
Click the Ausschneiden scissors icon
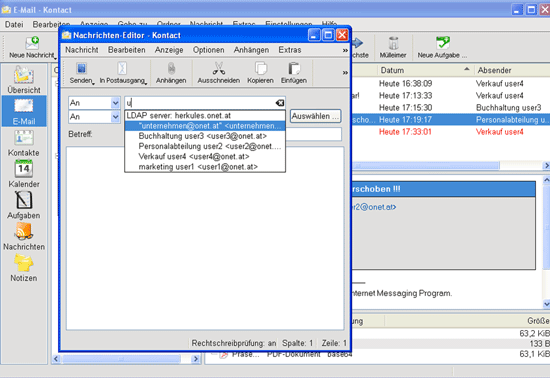[219, 68]
